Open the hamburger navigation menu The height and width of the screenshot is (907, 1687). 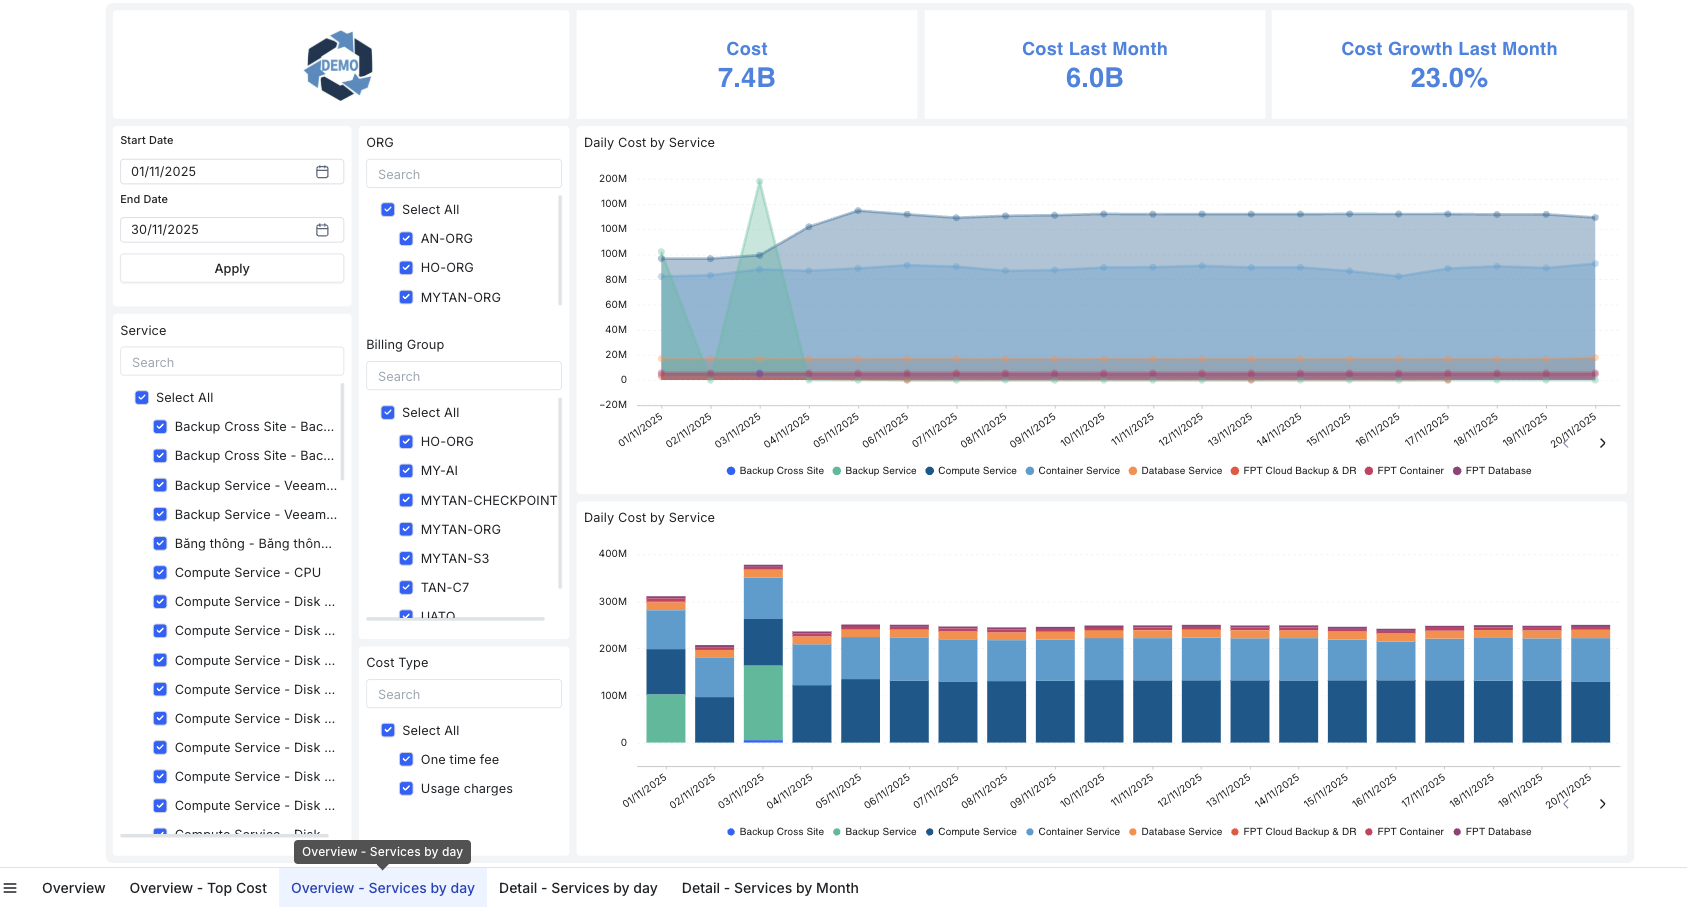(x=11, y=887)
